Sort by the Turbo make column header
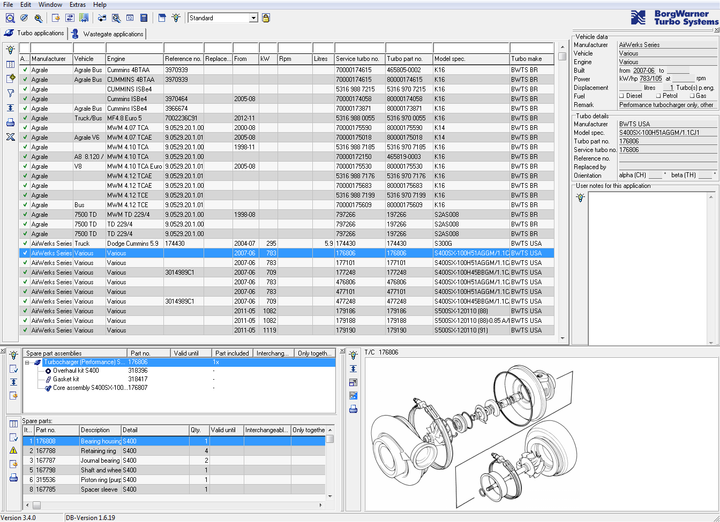This screenshot has height=522, width=720. pyautogui.click(x=532, y=59)
